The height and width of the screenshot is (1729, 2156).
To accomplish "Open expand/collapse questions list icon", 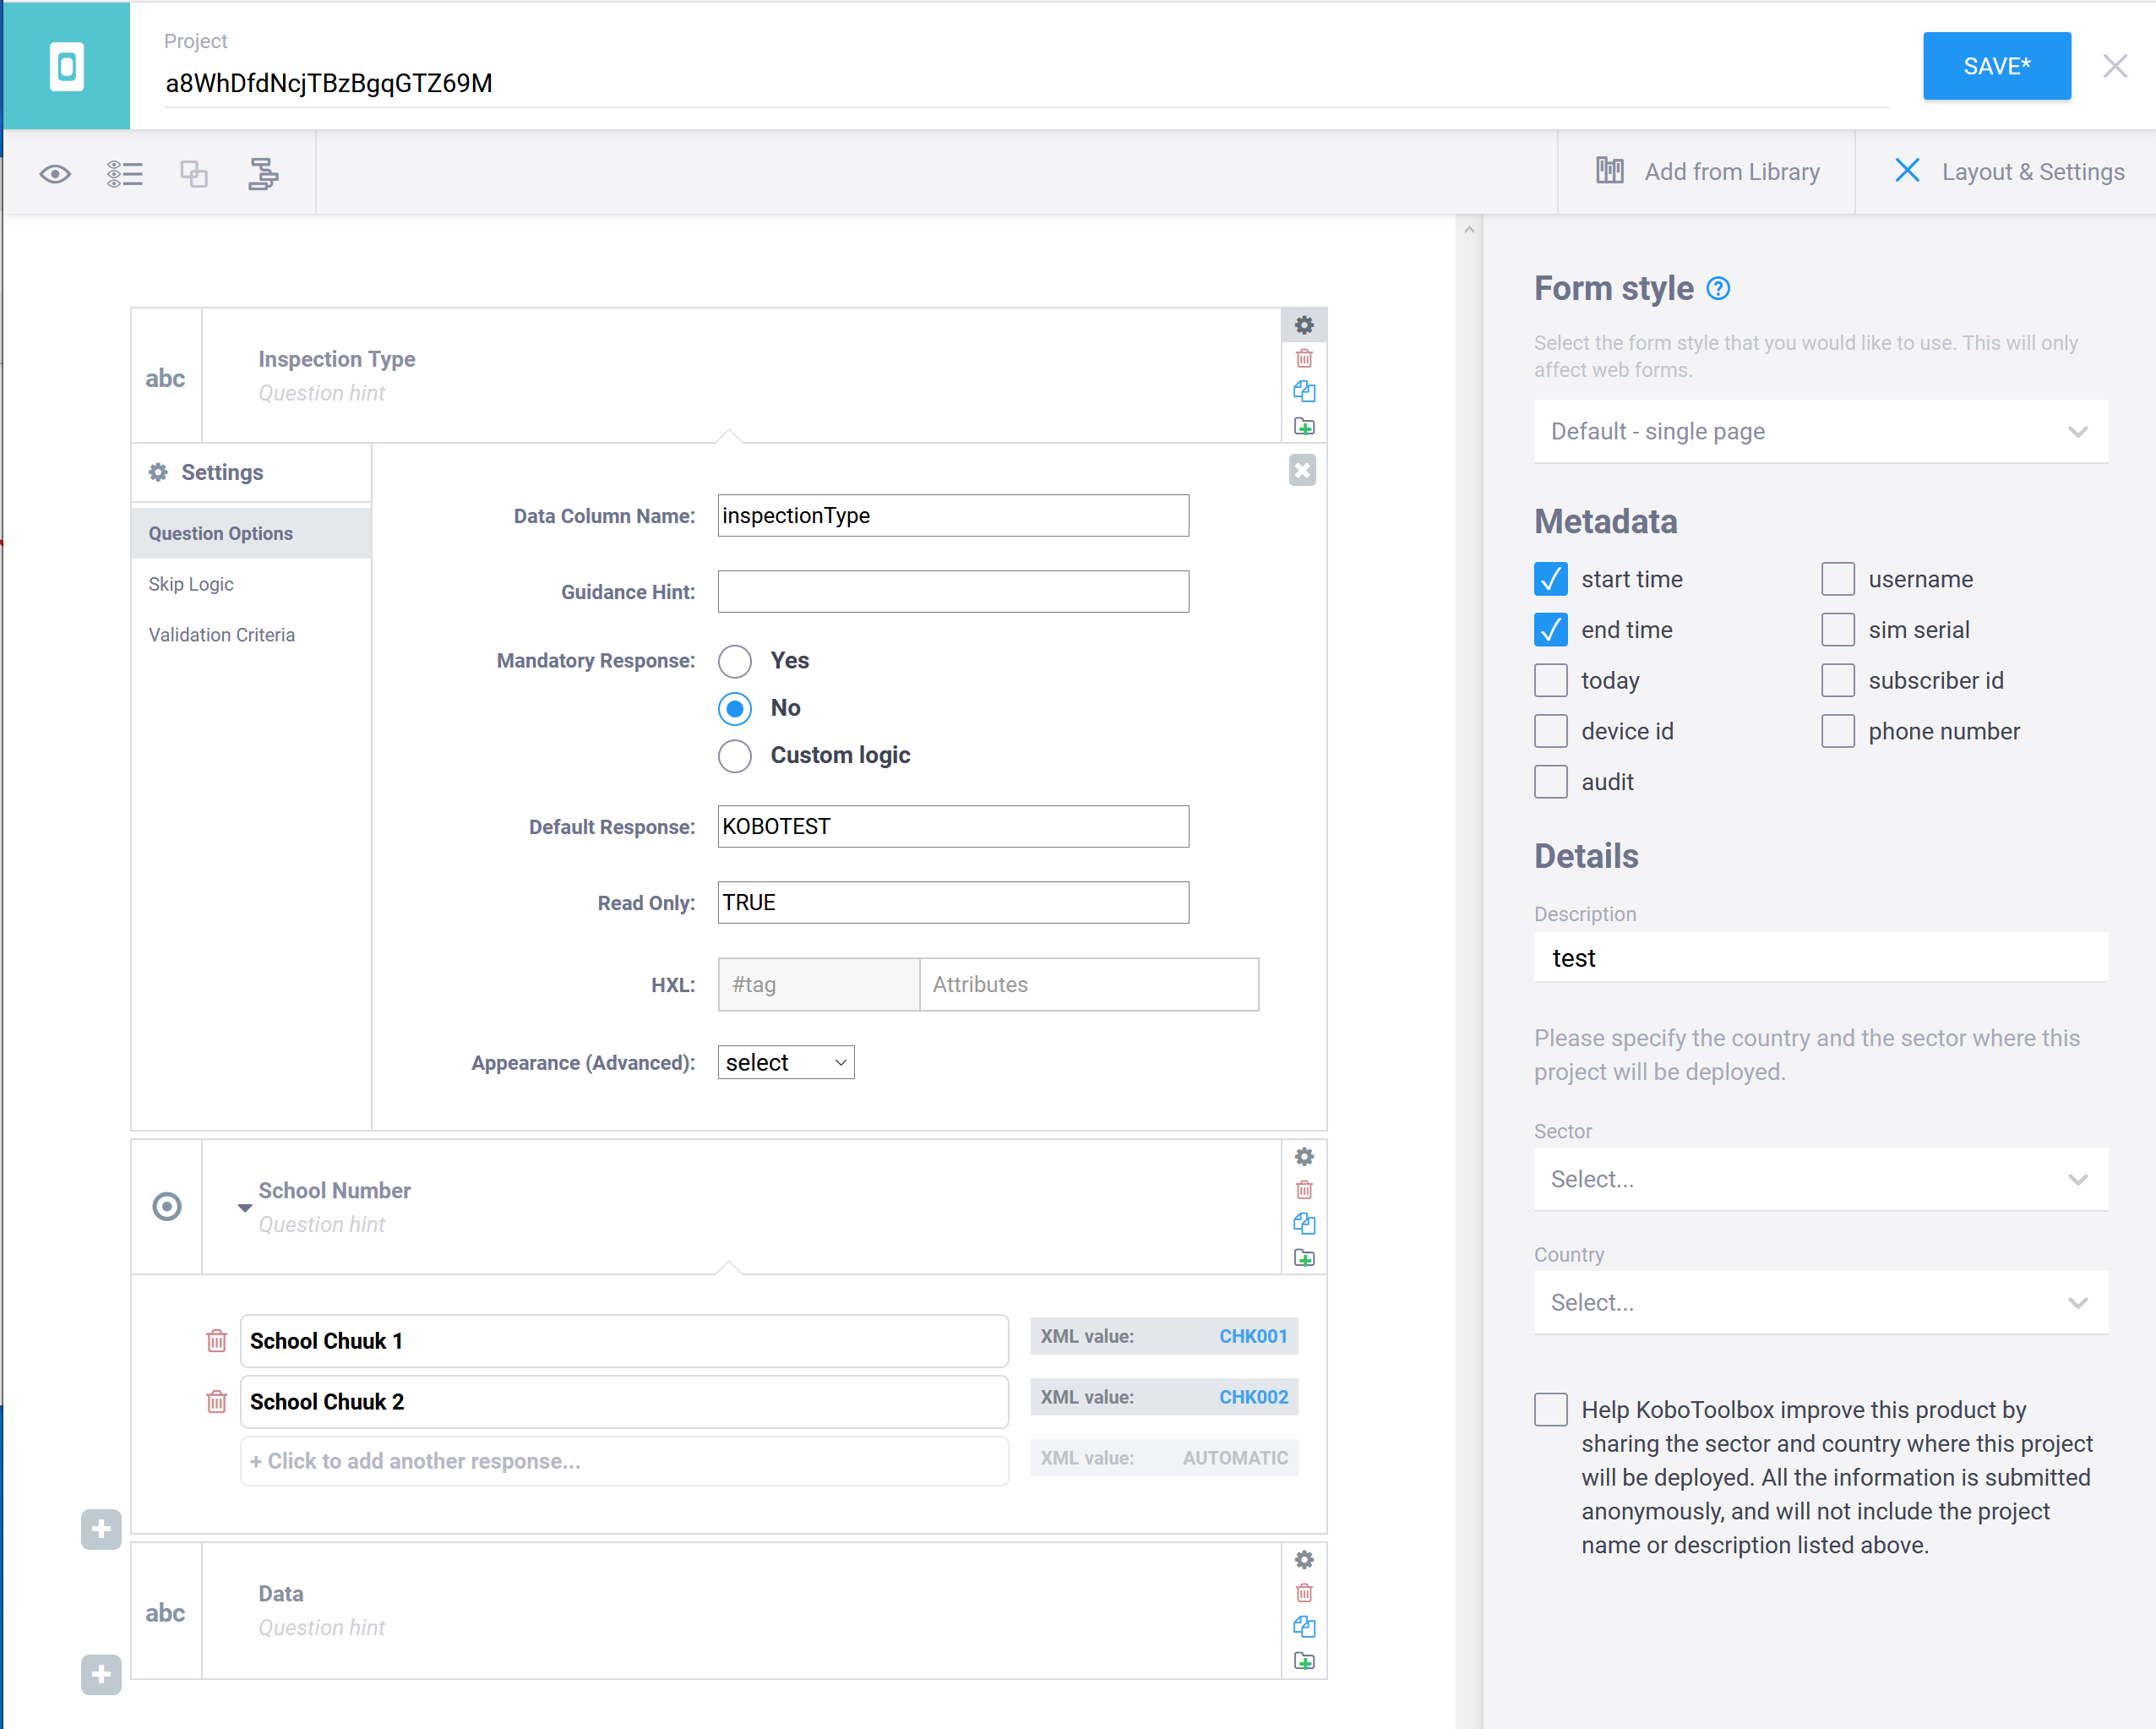I will click(x=125, y=174).
